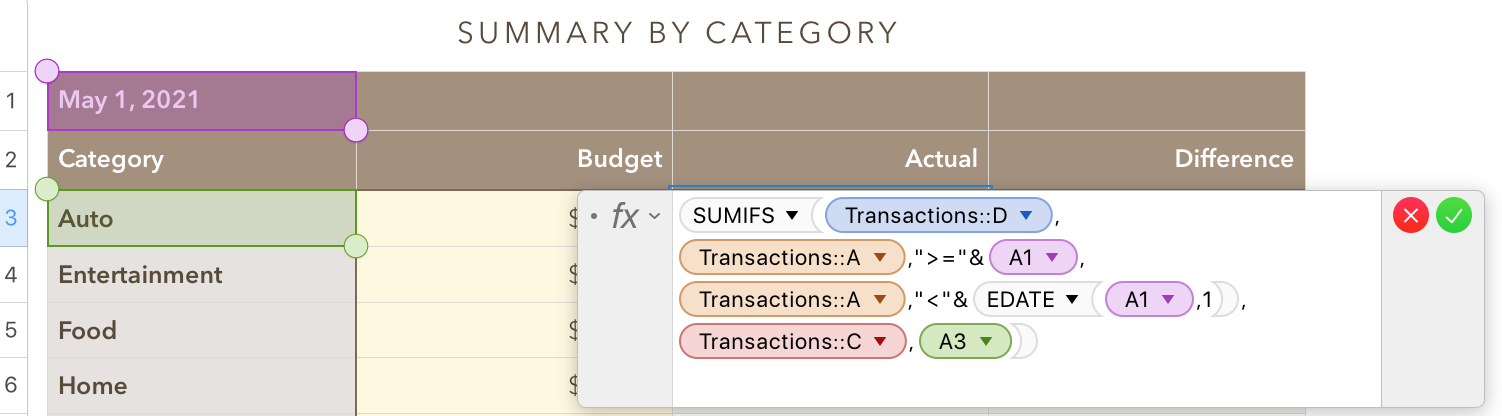Click the Home category cell
1502x416 pixels.
coord(201,386)
